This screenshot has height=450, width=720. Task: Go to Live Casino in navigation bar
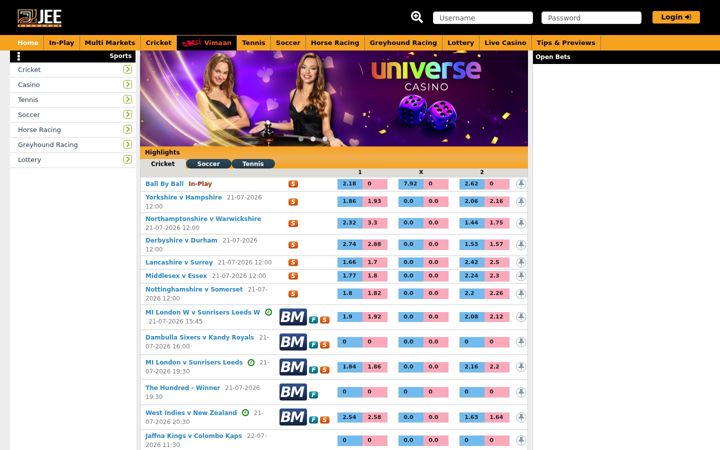tap(505, 43)
